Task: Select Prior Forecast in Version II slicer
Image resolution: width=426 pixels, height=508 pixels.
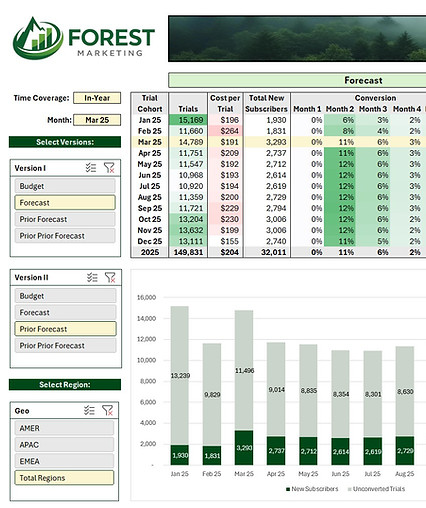Action: pos(65,329)
